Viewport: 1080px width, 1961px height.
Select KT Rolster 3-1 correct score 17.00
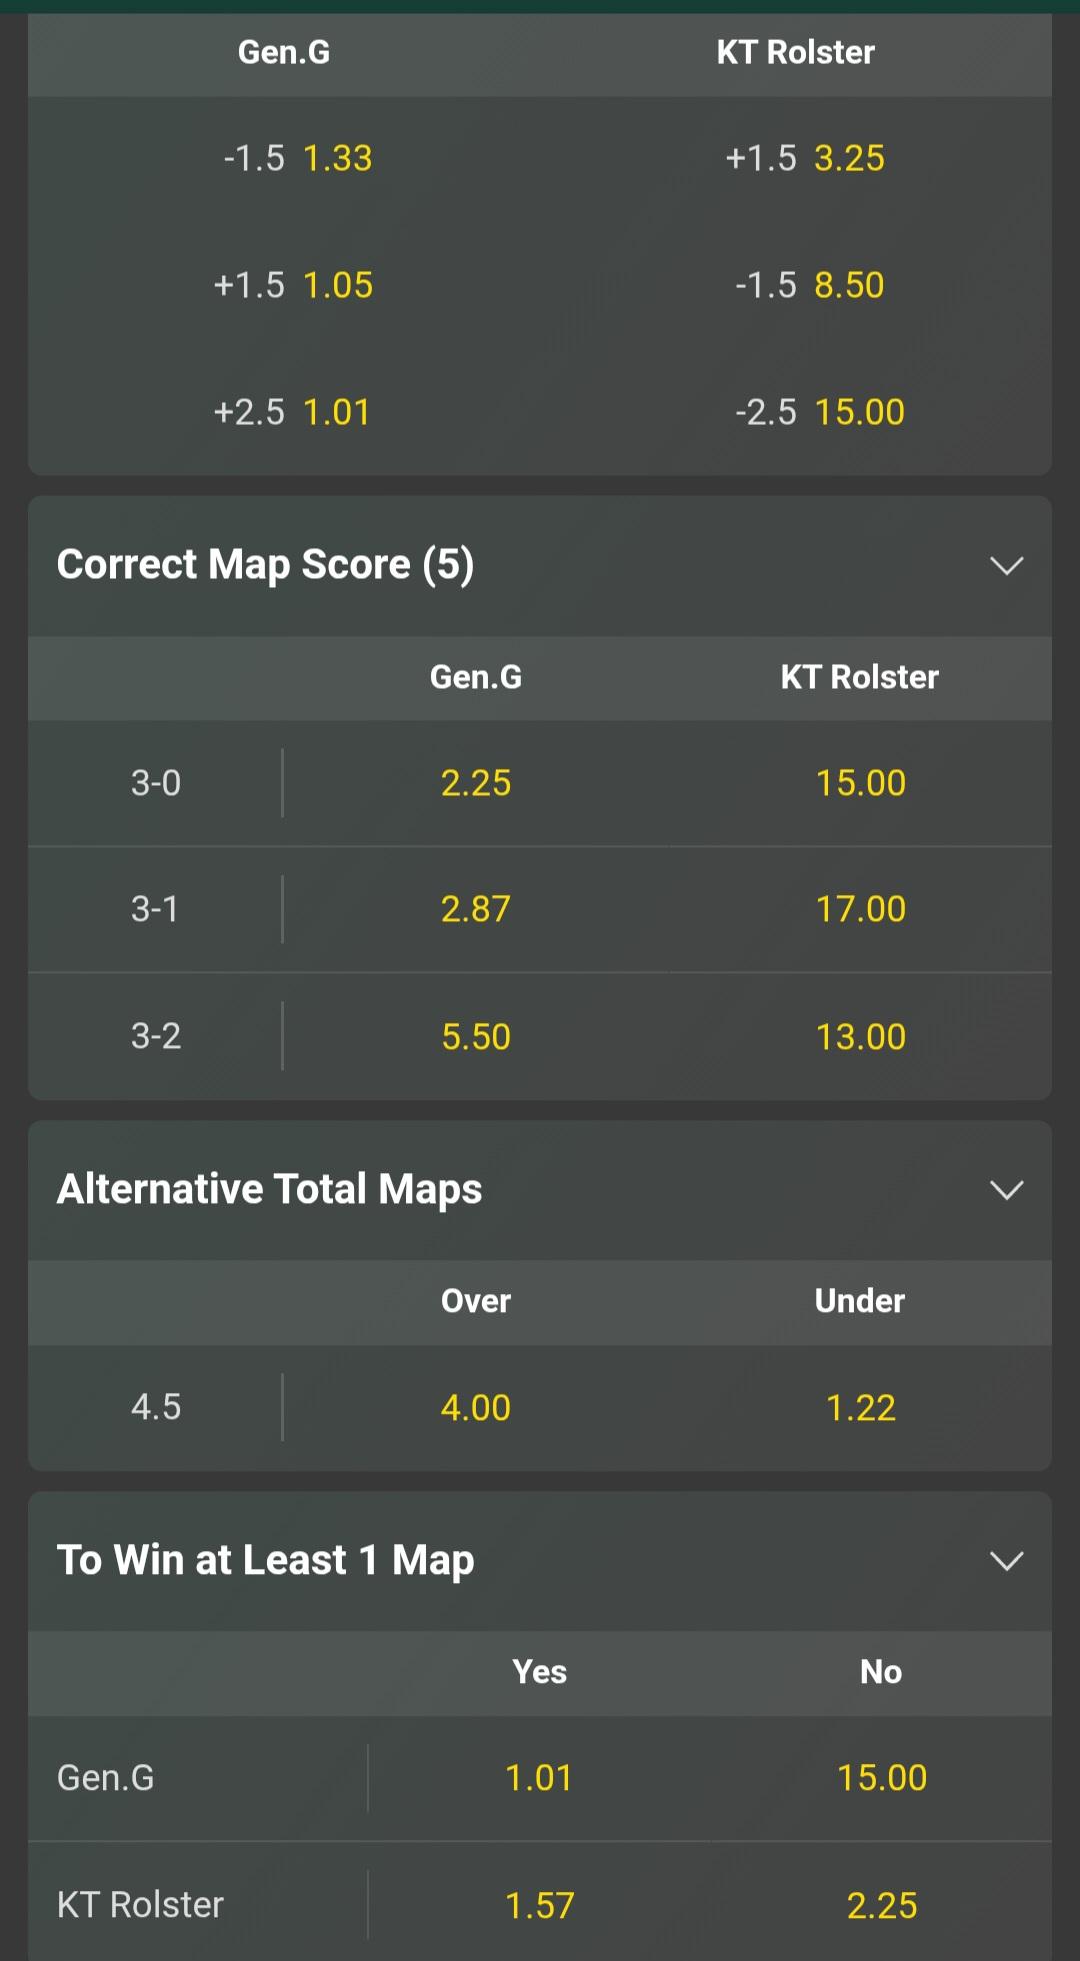tap(860, 909)
